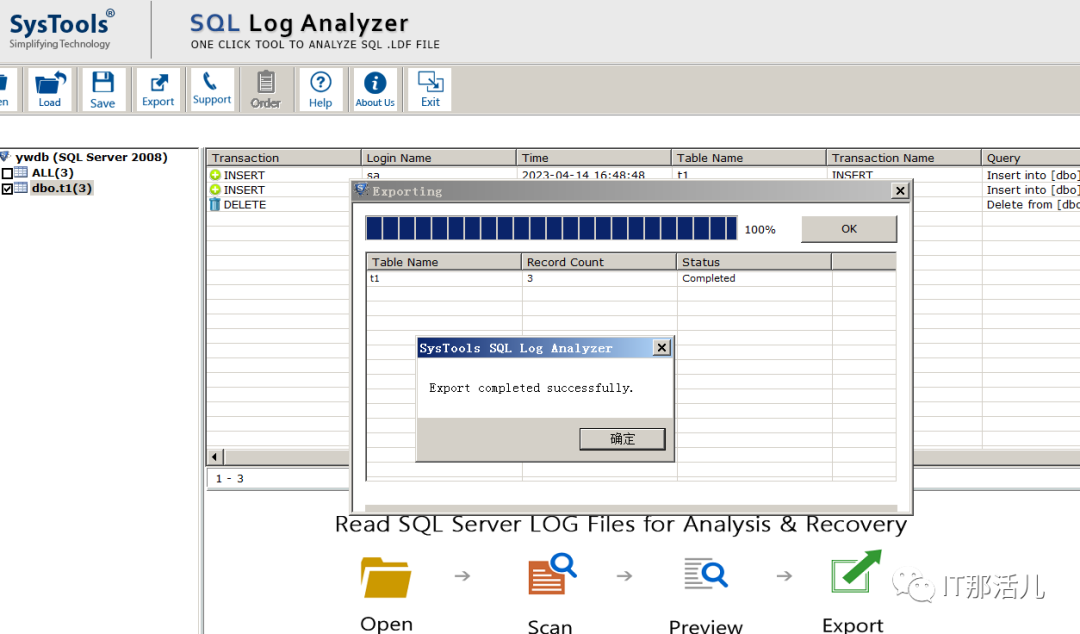The width and height of the screenshot is (1080, 634).
Task: Close the Exporting dialog window
Action: tap(900, 191)
